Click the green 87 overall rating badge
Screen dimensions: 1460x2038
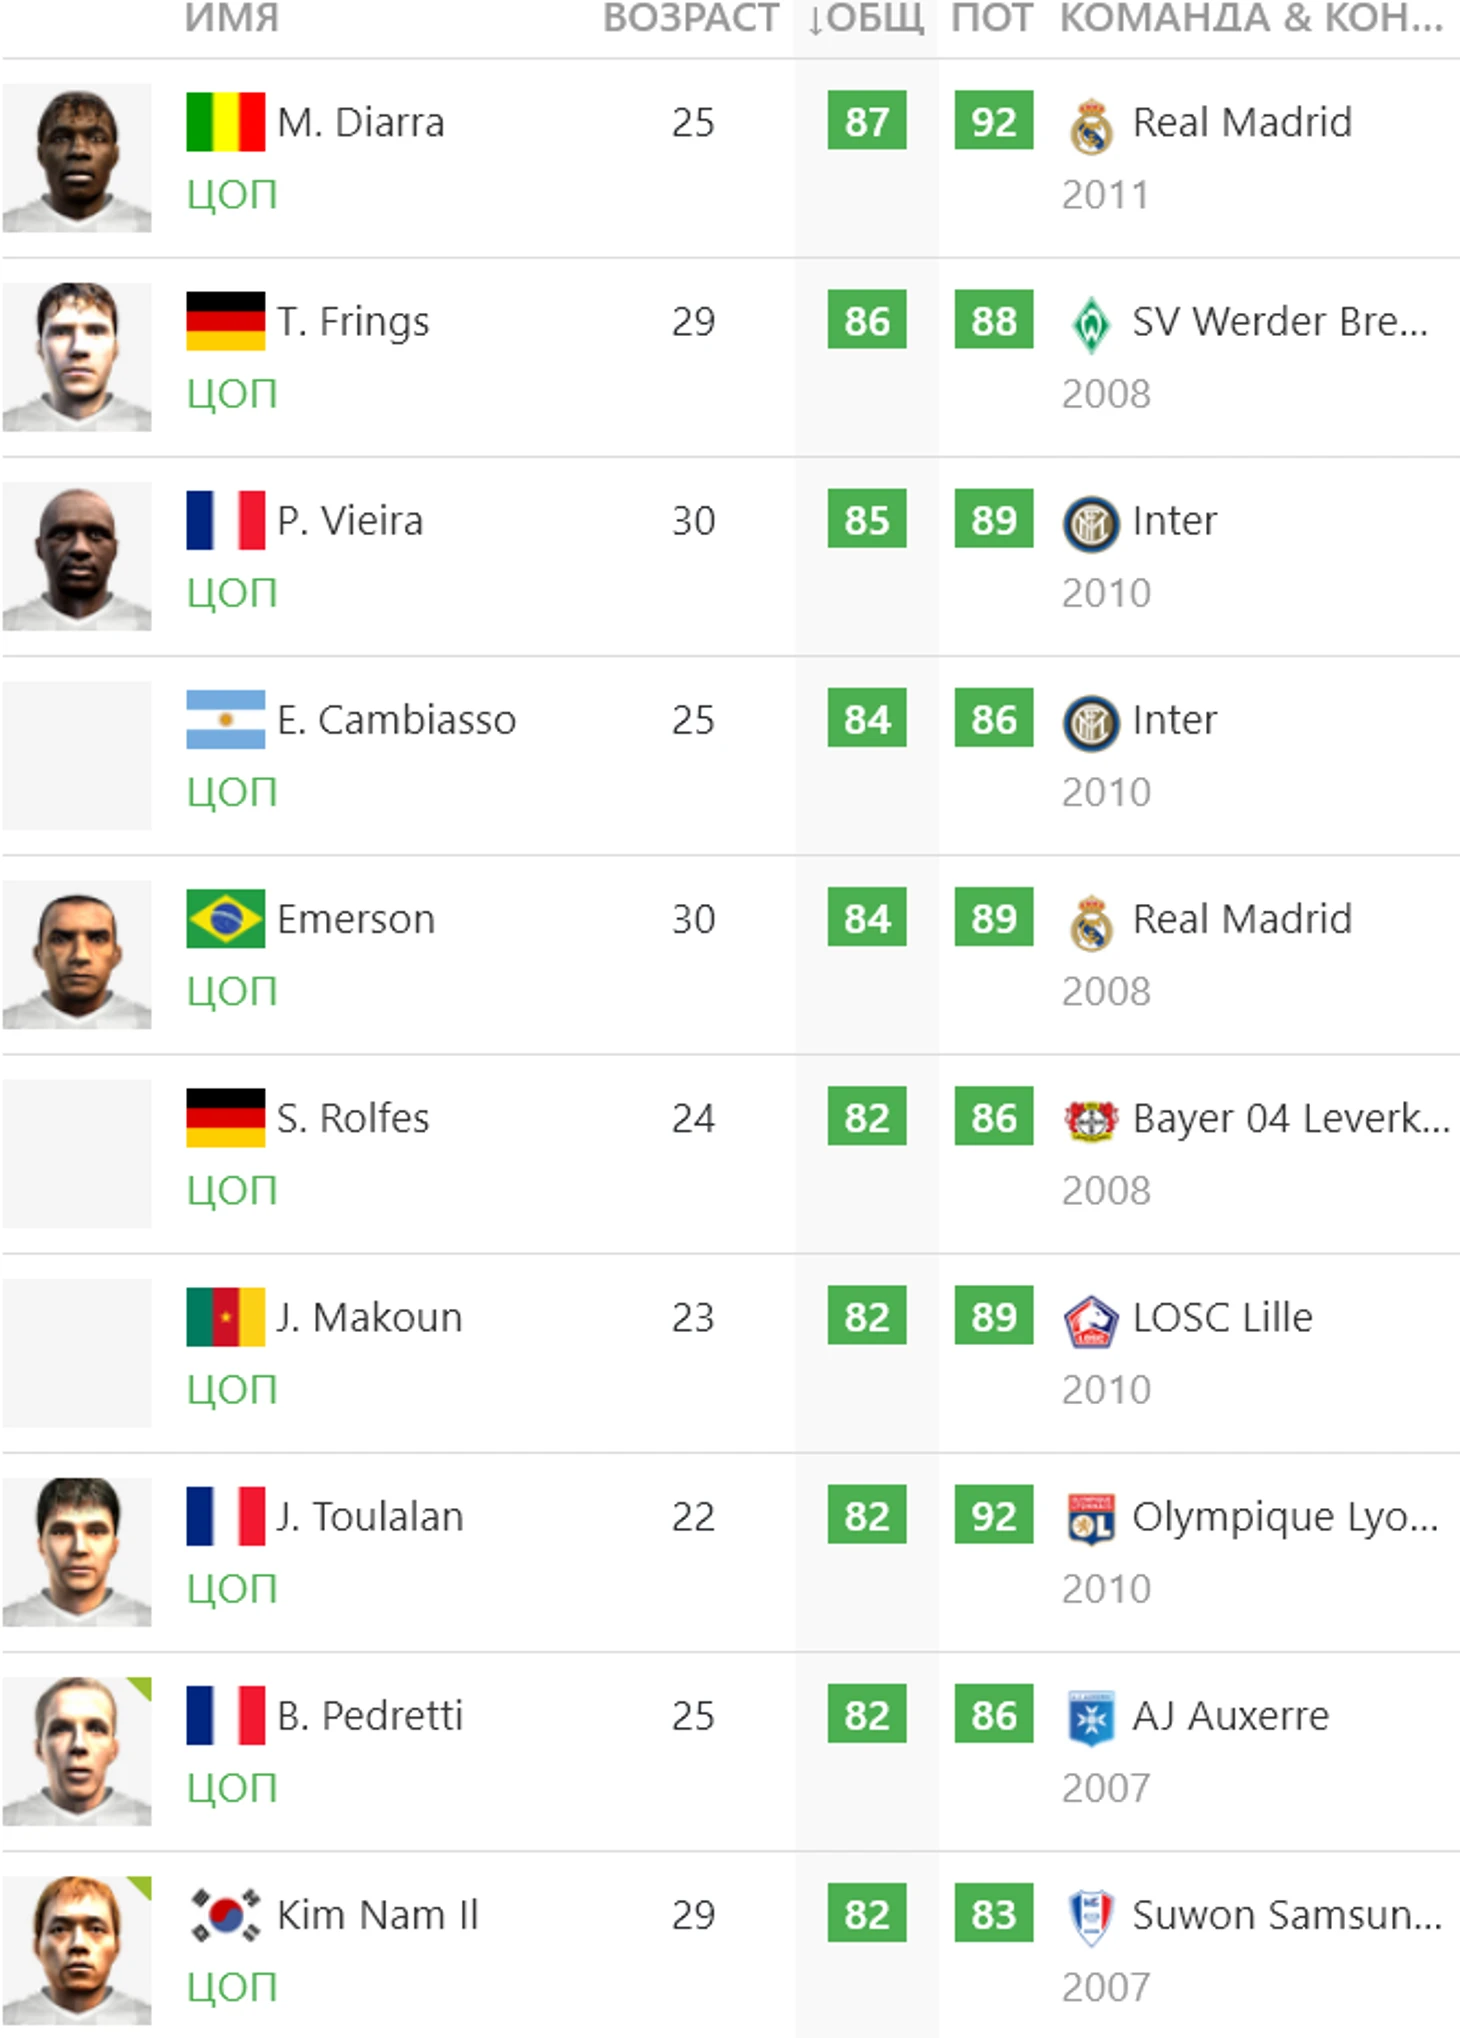pos(866,122)
